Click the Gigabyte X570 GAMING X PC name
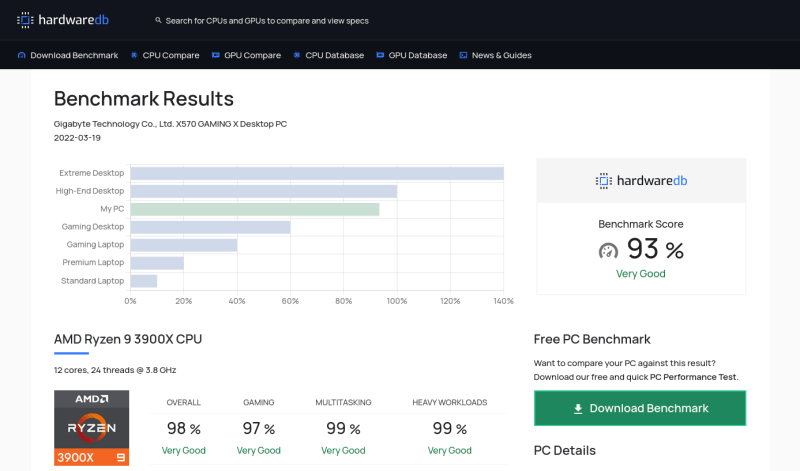The height and width of the screenshot is (471, 800). 170,124
